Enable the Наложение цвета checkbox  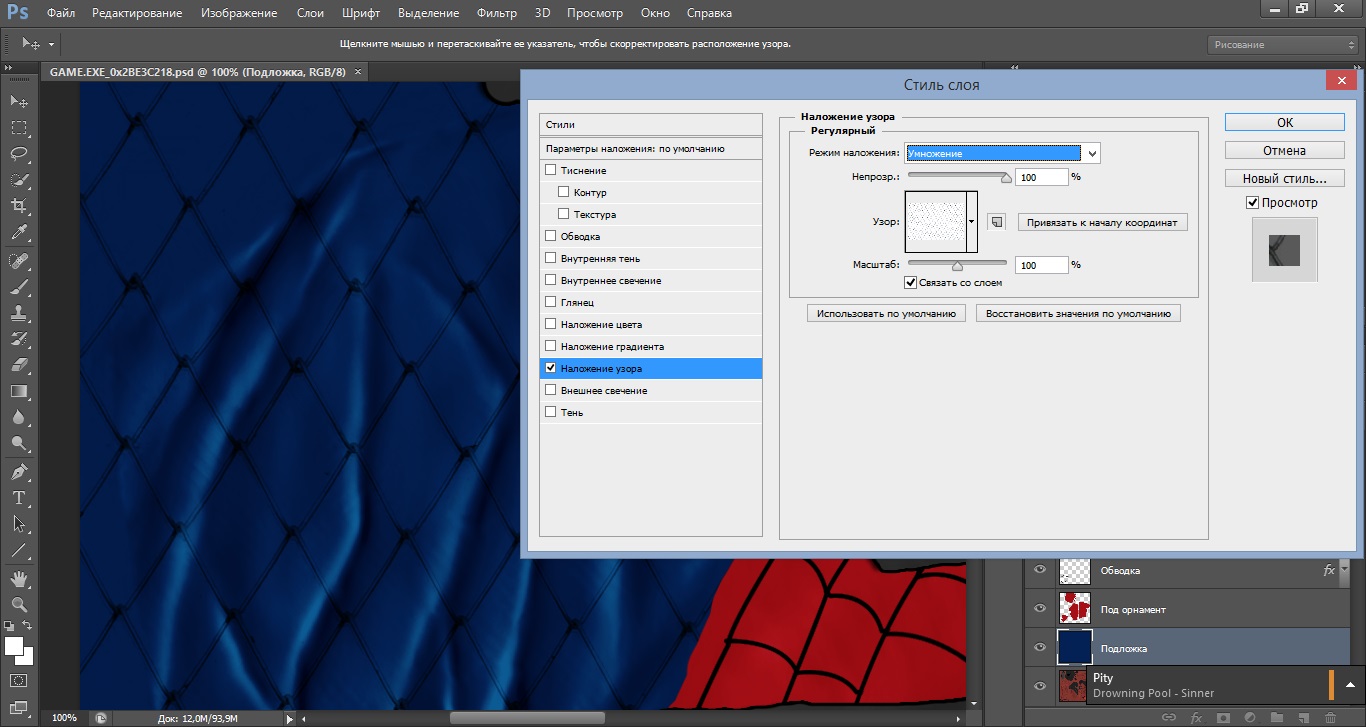550,324
